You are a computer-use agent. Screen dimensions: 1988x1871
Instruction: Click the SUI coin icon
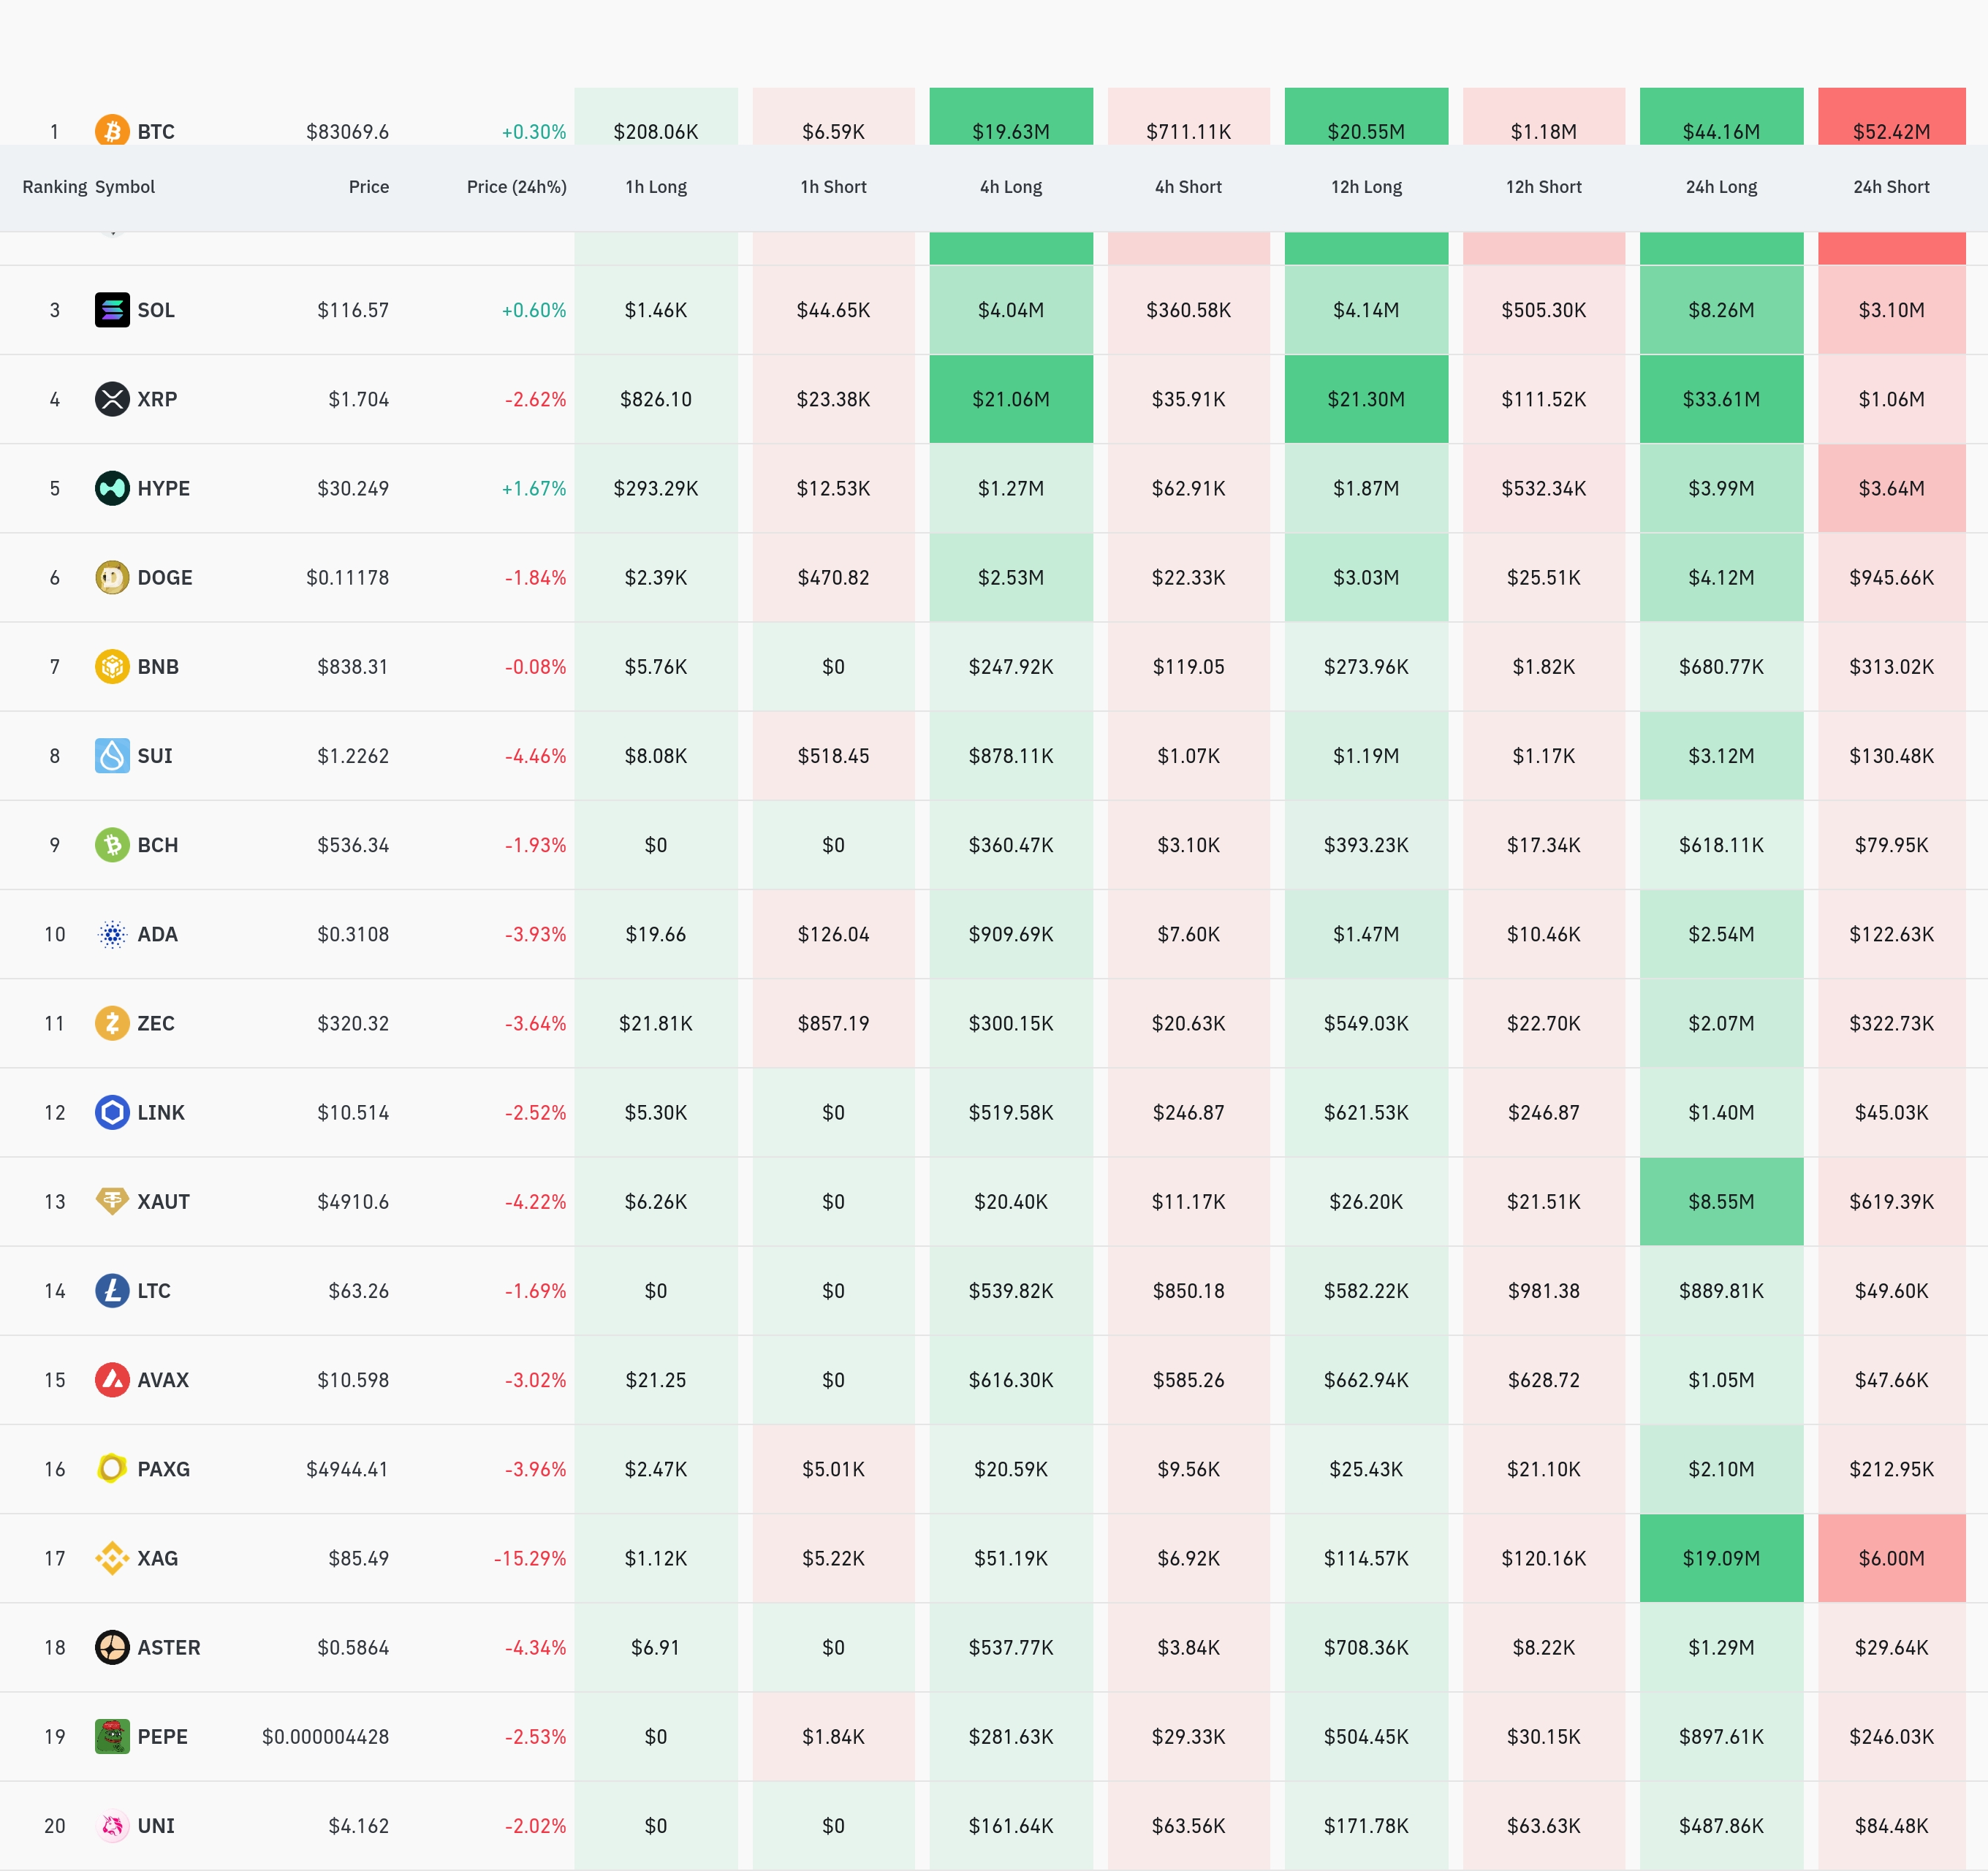(112, 755)
